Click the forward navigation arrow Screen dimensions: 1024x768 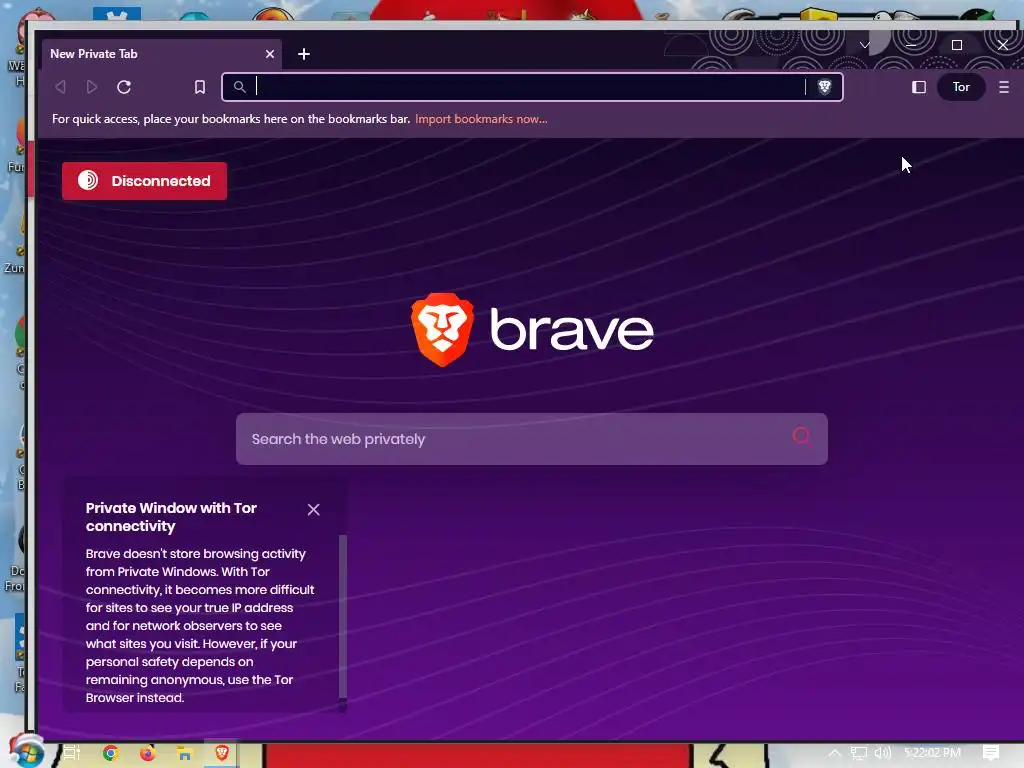[x=92, y=87]
